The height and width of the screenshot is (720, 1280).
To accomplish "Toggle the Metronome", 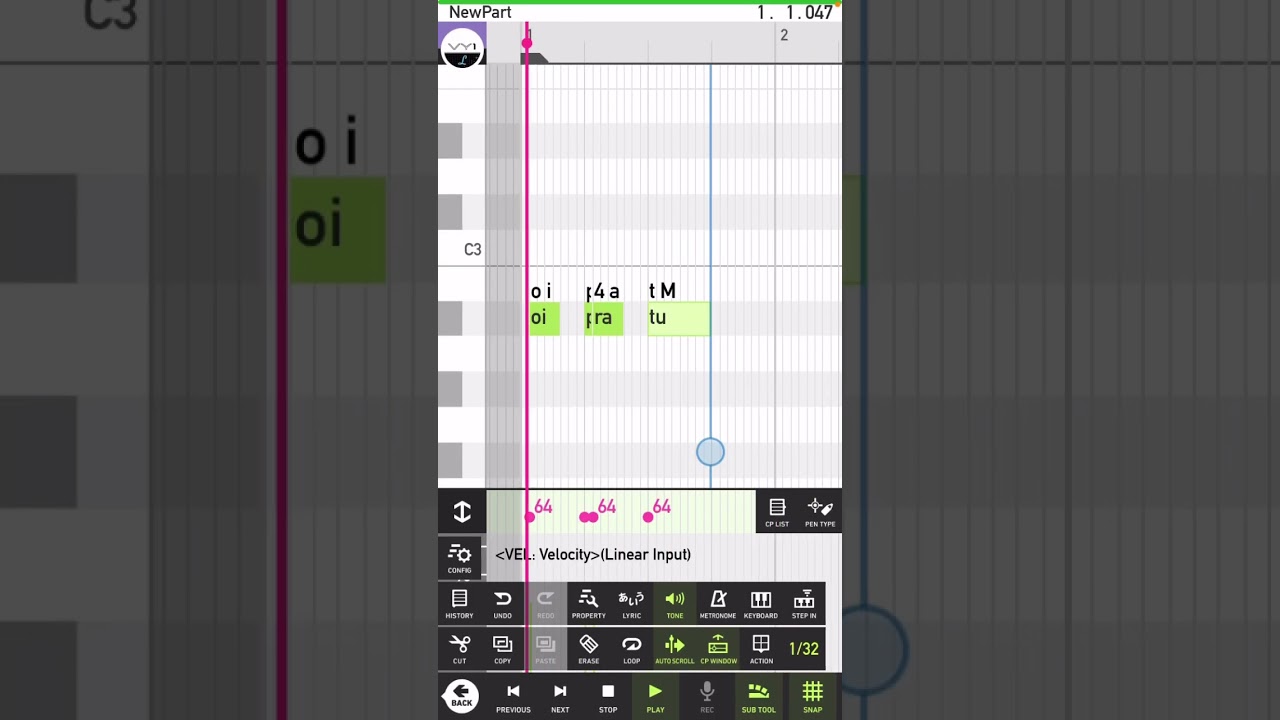I will pyautogui.click(x=718, y=604).
